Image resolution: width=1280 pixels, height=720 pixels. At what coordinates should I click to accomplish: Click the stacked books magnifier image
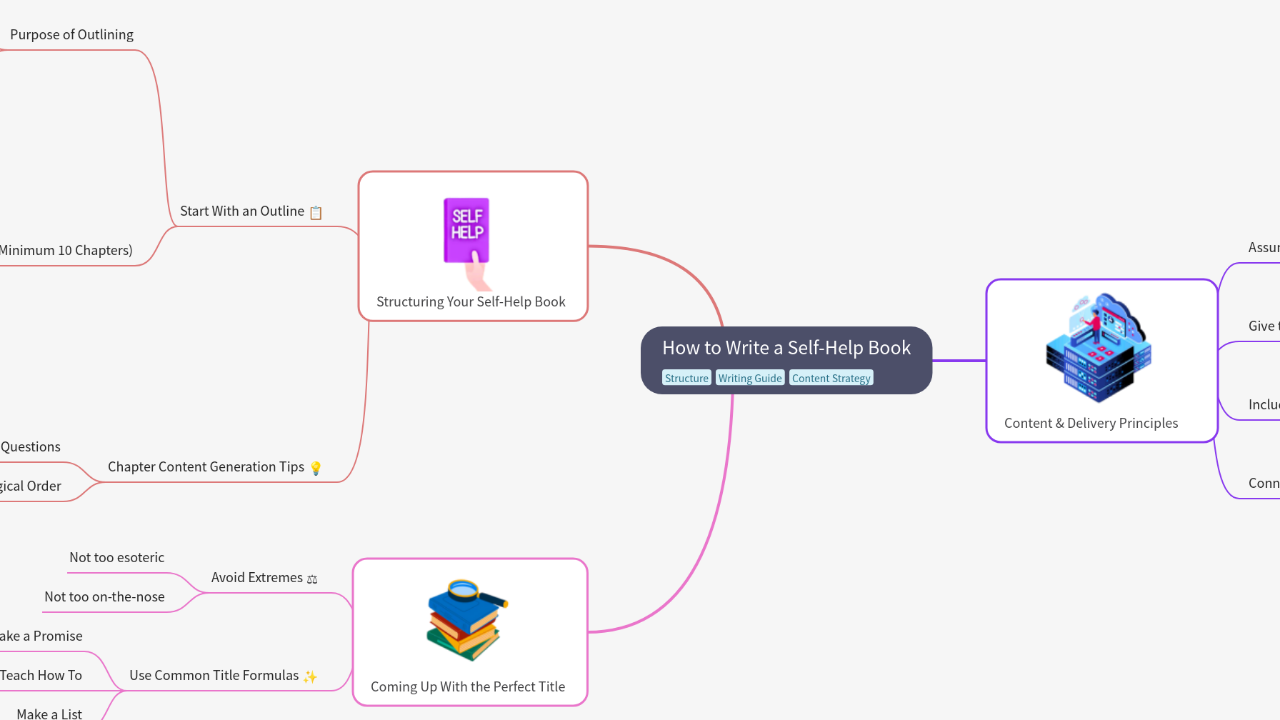click(x=467, y=620)
